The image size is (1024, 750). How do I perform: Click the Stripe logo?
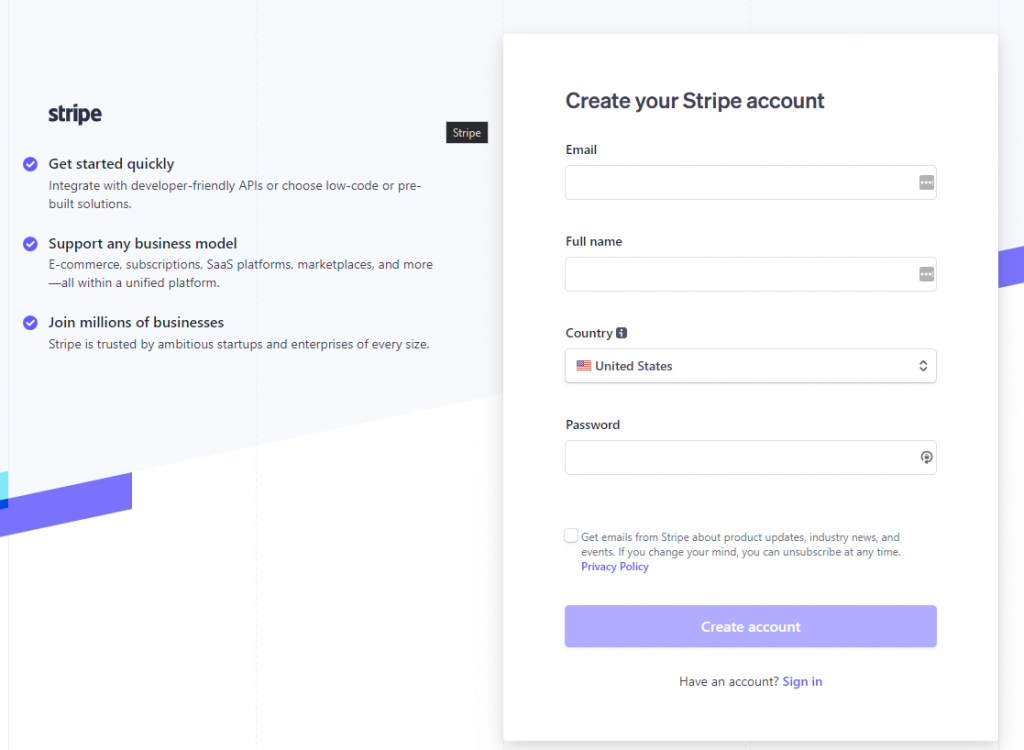75,114
